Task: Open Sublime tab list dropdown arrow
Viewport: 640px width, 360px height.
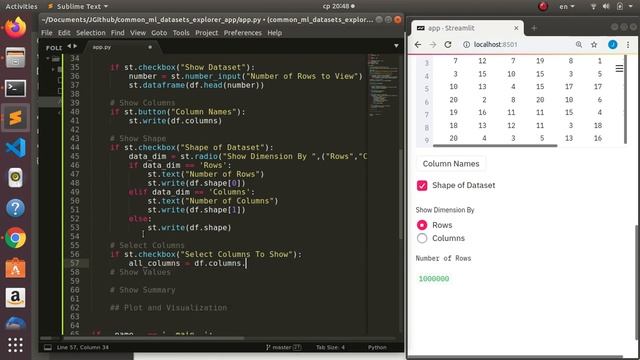Action: point(396,46)
